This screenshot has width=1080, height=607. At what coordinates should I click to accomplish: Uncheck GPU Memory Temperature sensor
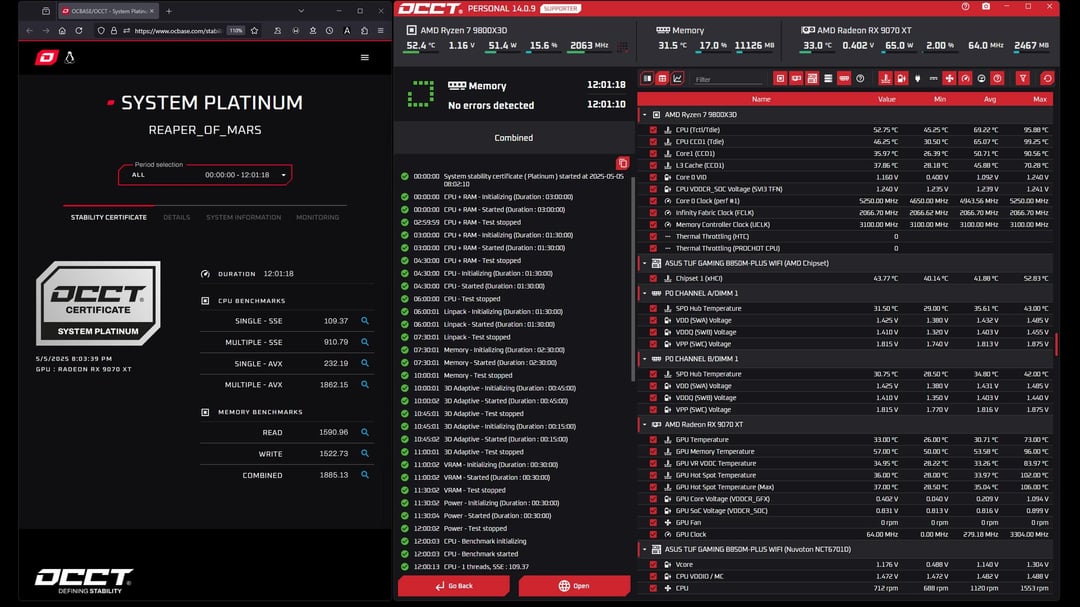tap(653, 451)
